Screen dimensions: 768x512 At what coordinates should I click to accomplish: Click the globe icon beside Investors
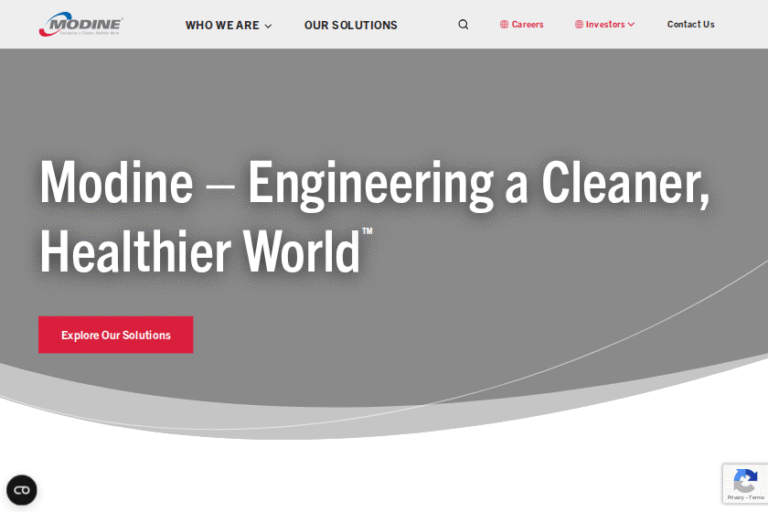(x=579, y=25)
